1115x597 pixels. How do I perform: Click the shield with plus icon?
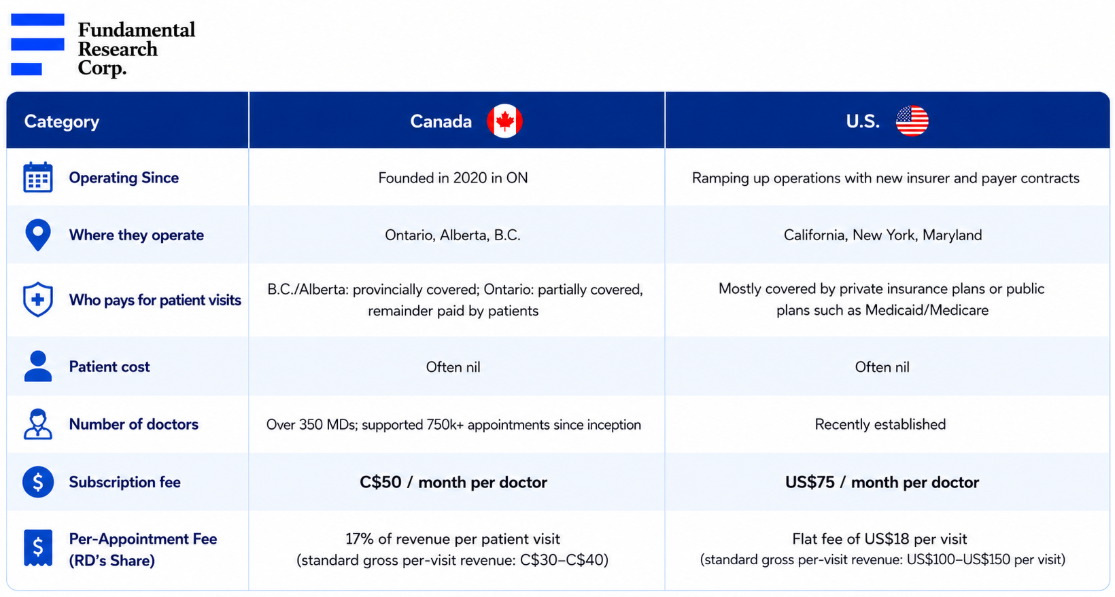click(x=38, y=299)
